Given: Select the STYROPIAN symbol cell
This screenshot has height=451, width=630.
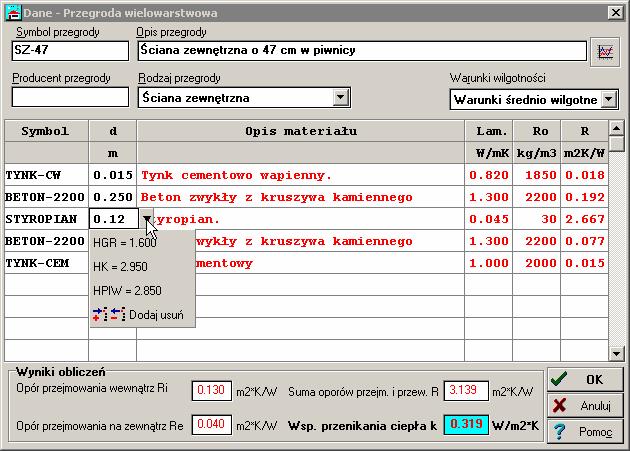Looking at the screenshot, I should coord(47,219).
